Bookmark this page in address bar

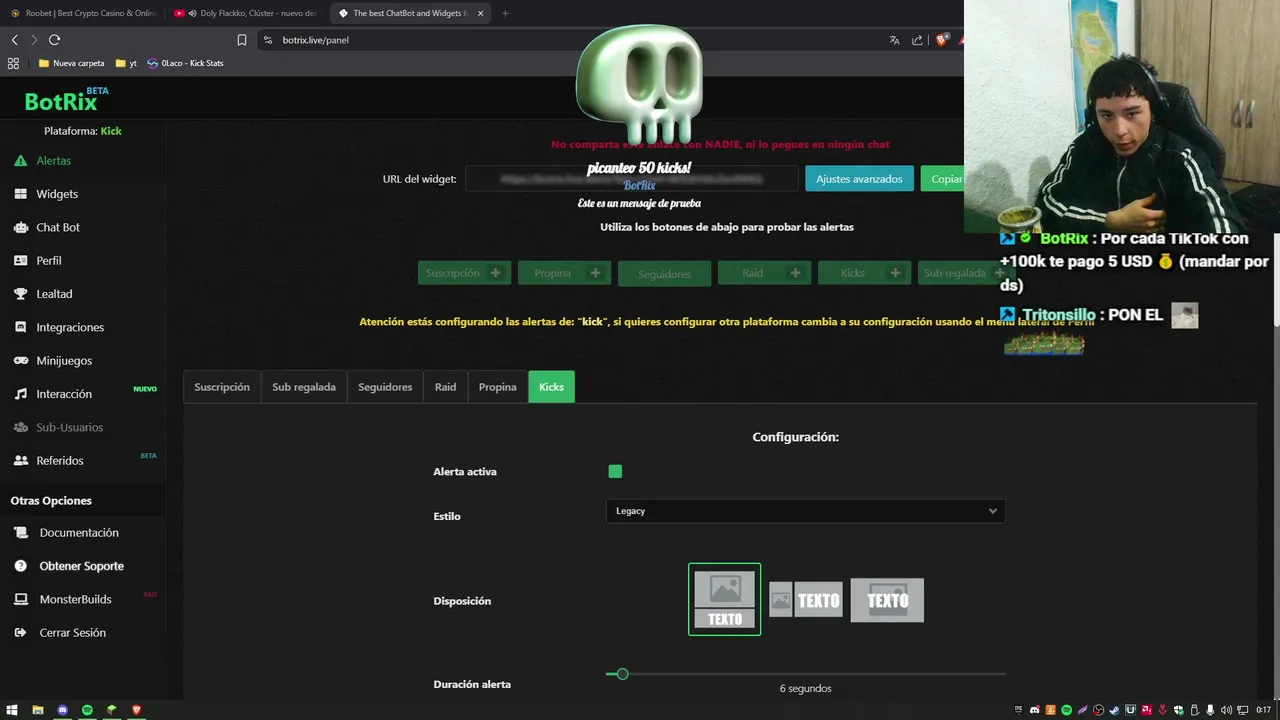click(241, 40)
